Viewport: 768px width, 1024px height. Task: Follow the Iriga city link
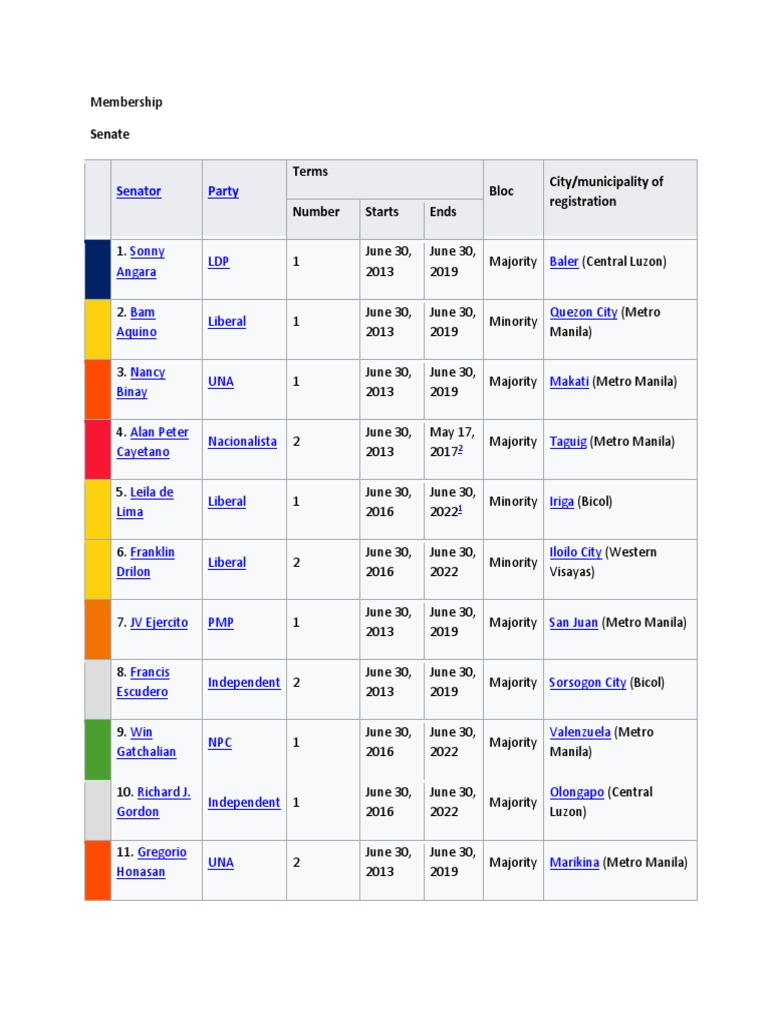(562, 502)
